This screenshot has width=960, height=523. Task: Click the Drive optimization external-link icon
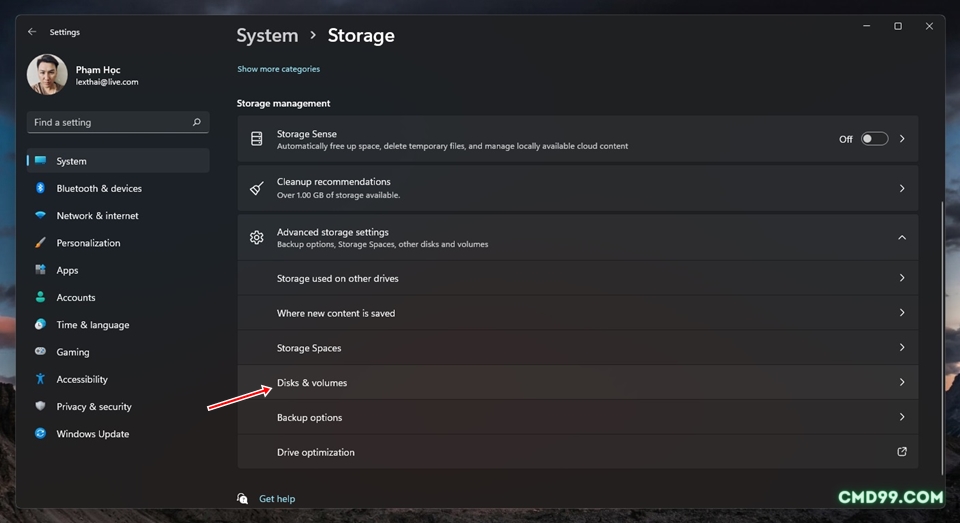tap(902, 452)
